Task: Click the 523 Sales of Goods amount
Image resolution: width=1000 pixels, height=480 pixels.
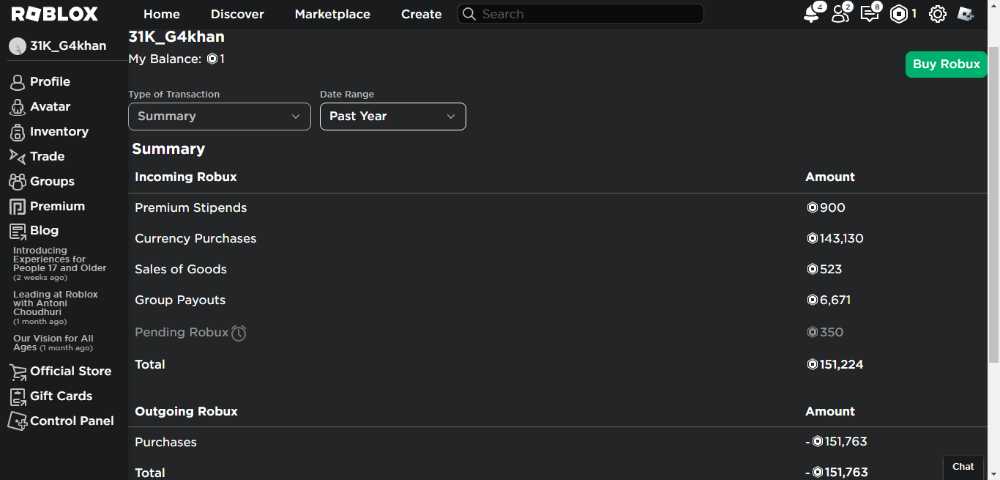Action: (824, 269)
